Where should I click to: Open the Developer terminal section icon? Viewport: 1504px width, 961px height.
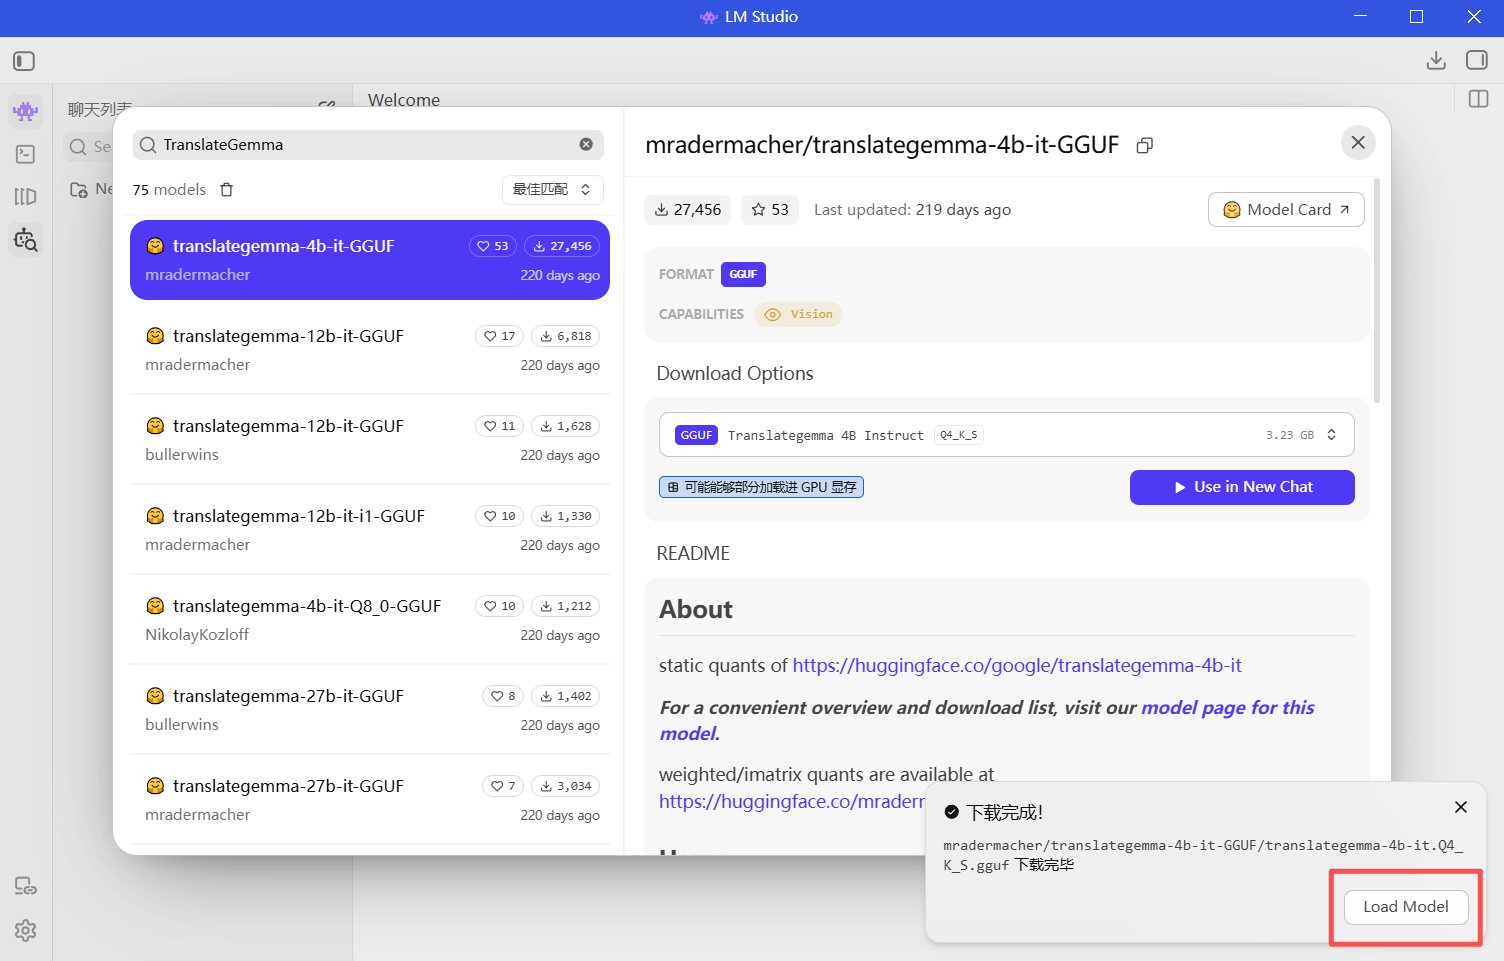[x=26, y=154]
